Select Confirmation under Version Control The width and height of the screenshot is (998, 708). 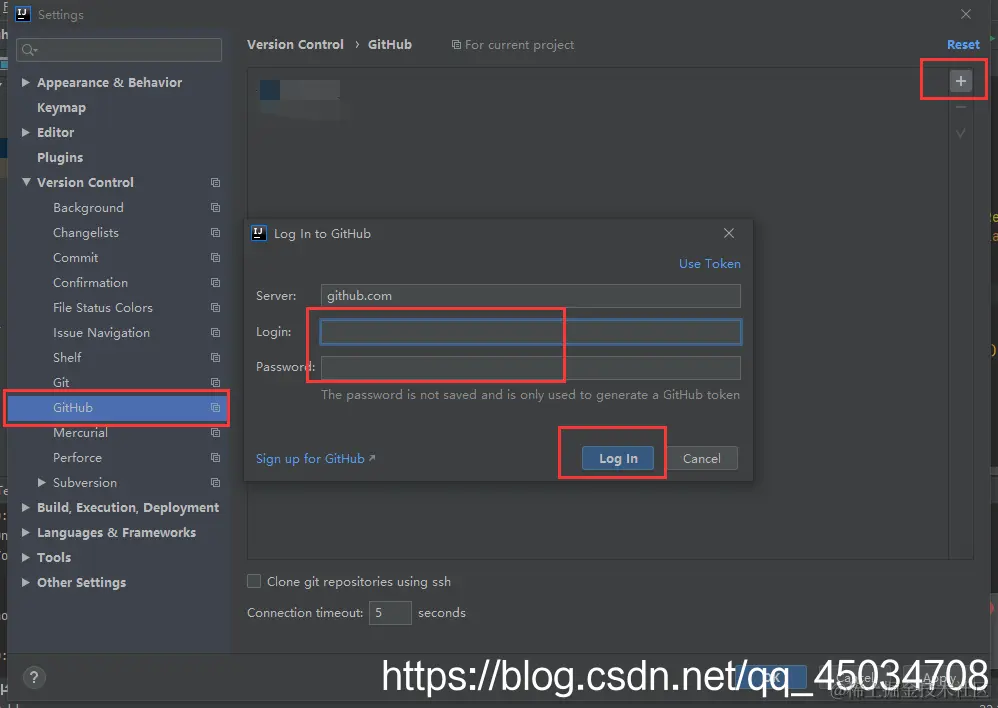point(90,282)
